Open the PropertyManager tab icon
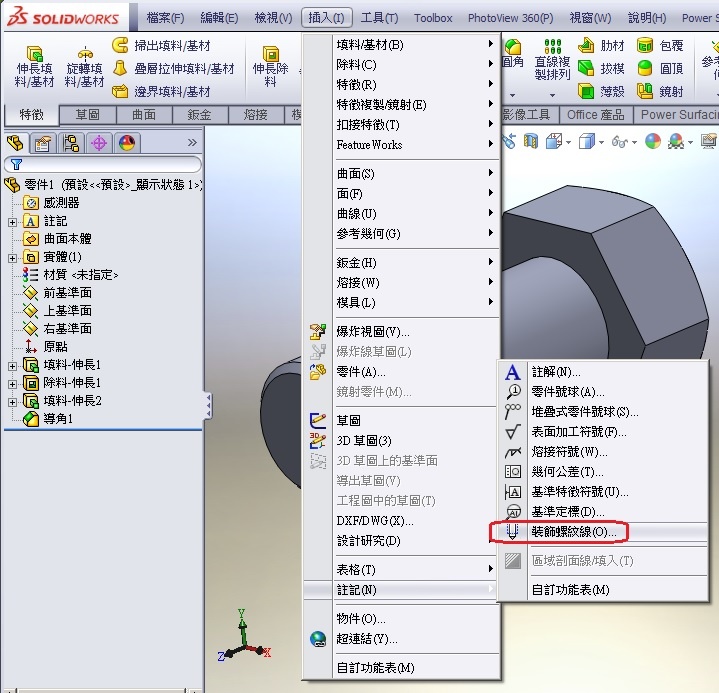The height and width of the screenshot is (693, 719). click(x=43, y=144)
